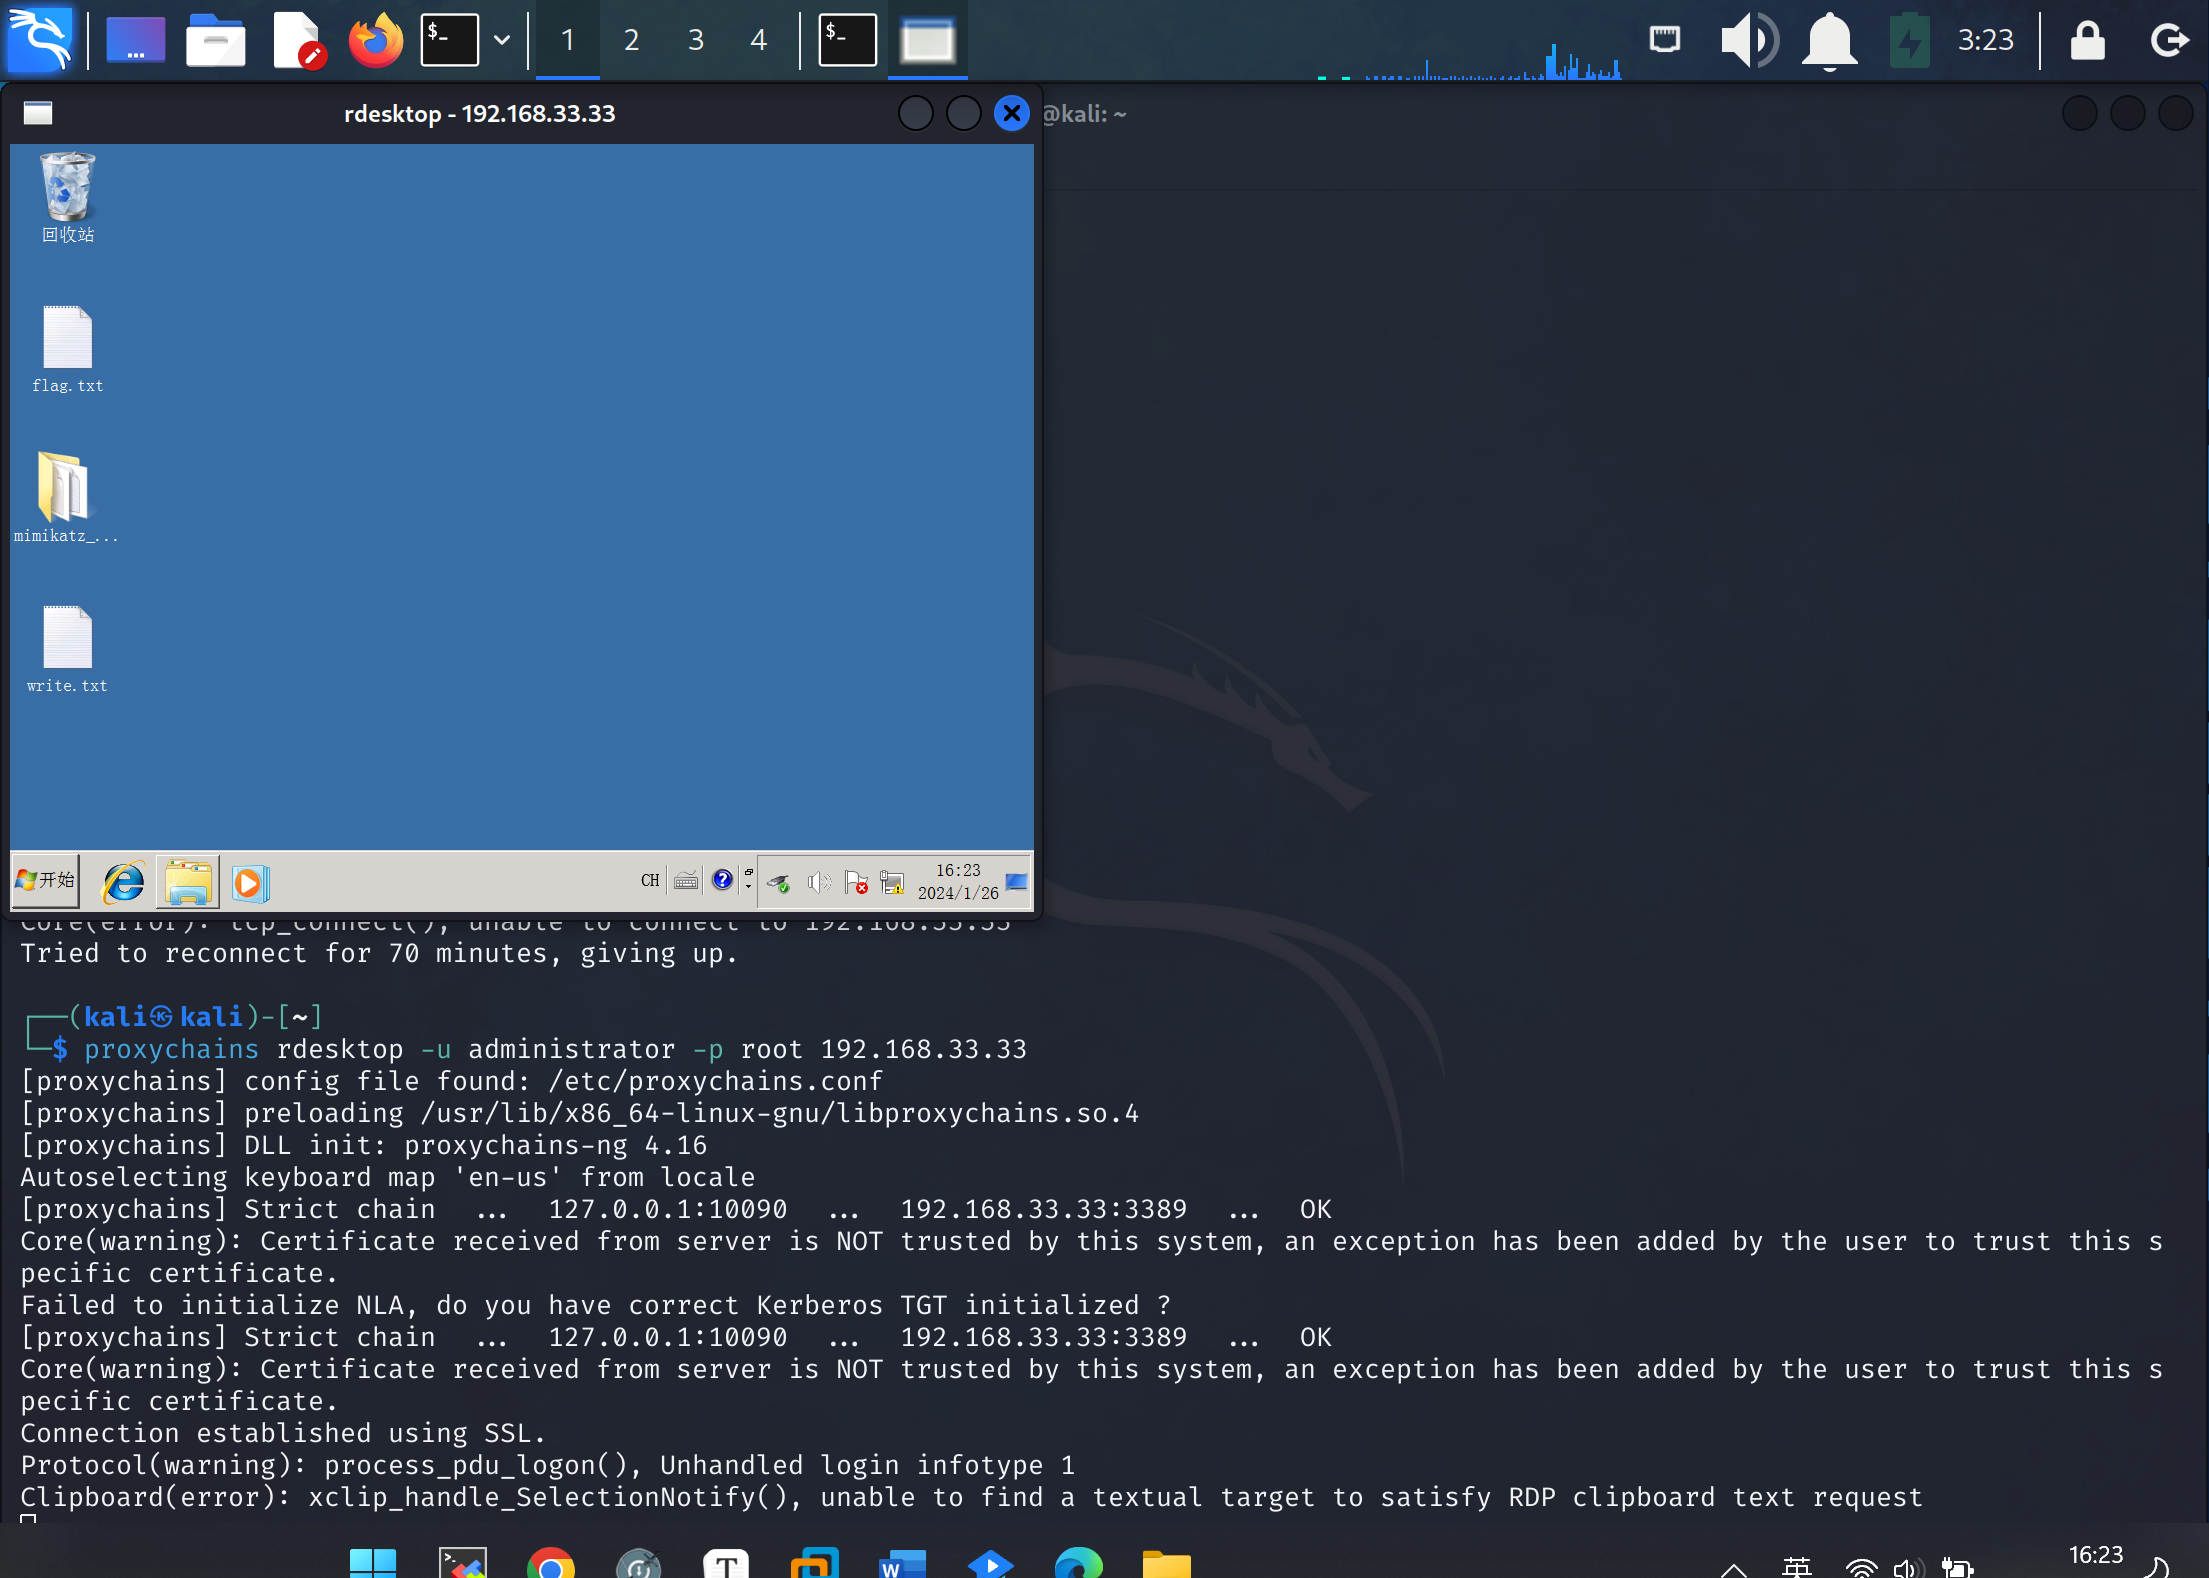Switch to workspace 4

tap(758, 40)
